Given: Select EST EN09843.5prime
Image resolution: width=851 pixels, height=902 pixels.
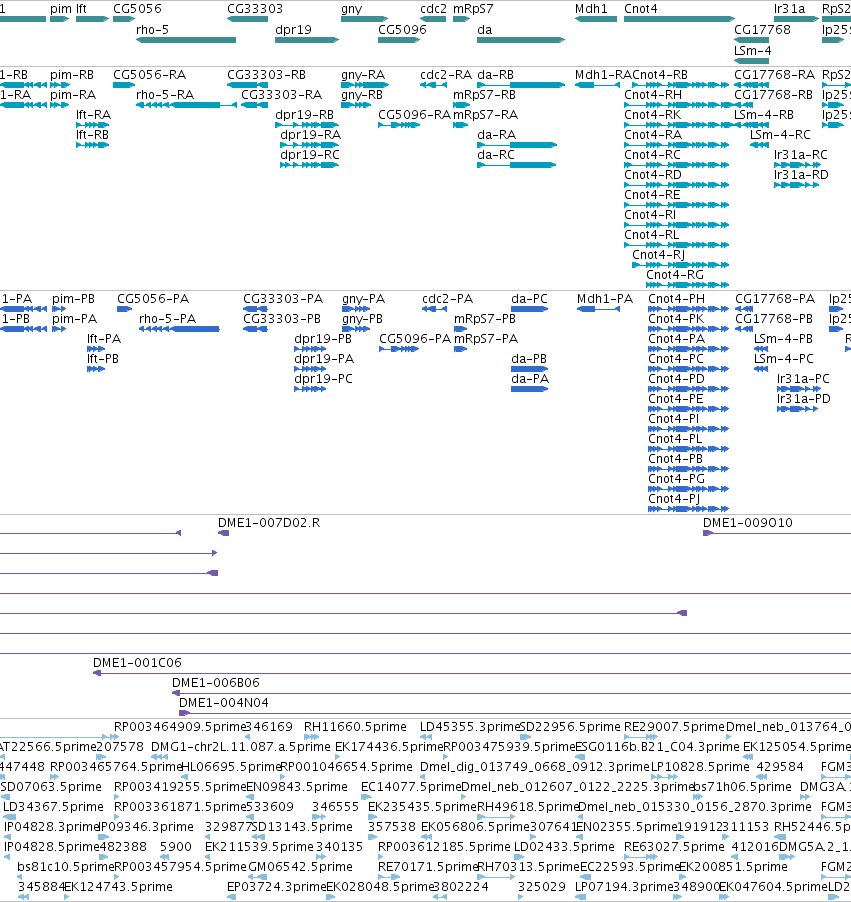Looking at the screenshot, I should tap(297, 787).
